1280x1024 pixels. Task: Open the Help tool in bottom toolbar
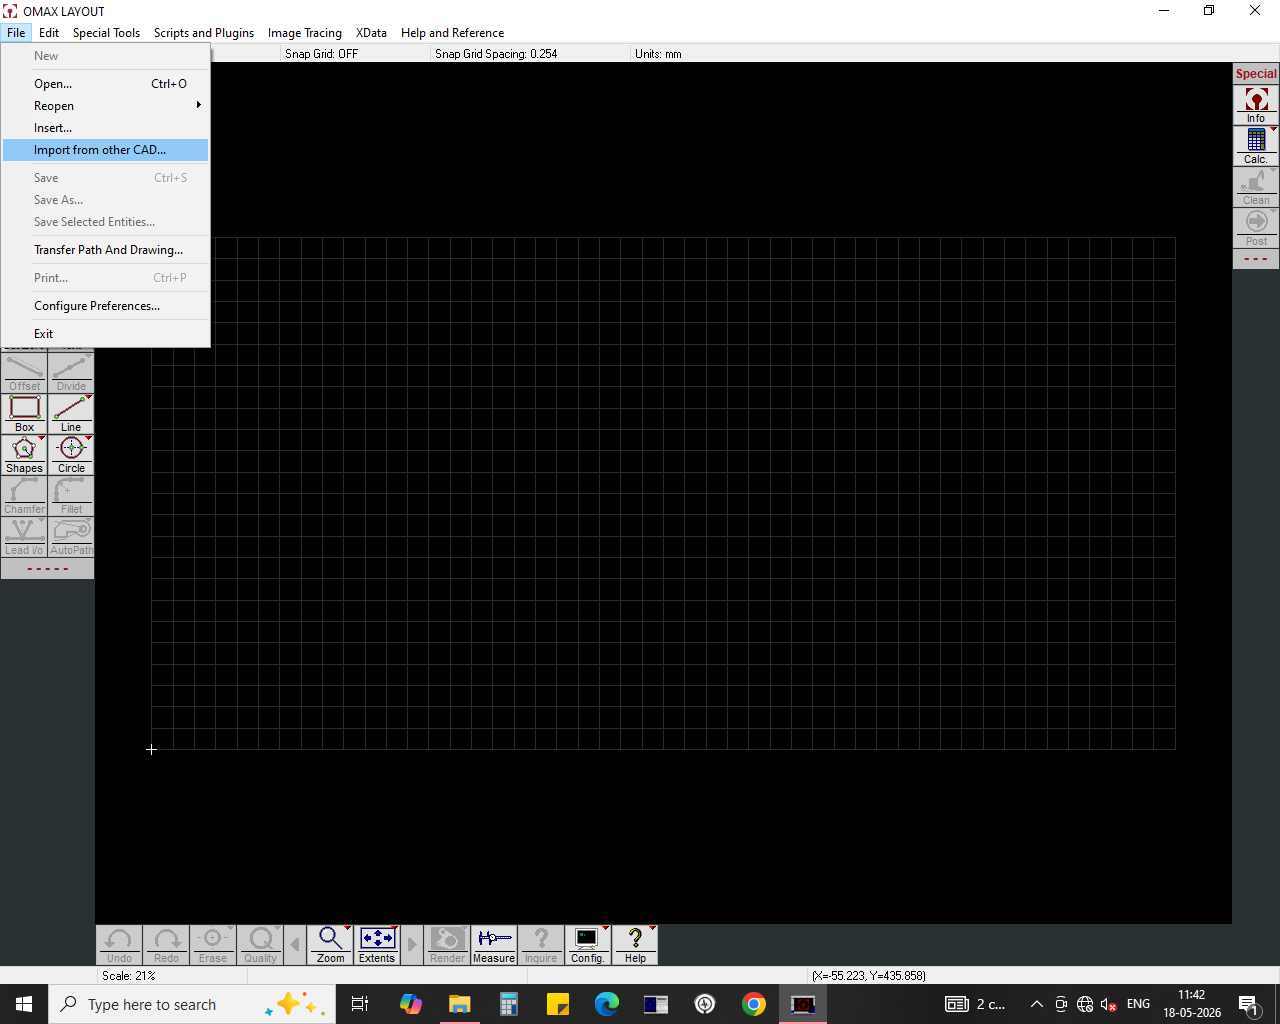tap(635, 945)
